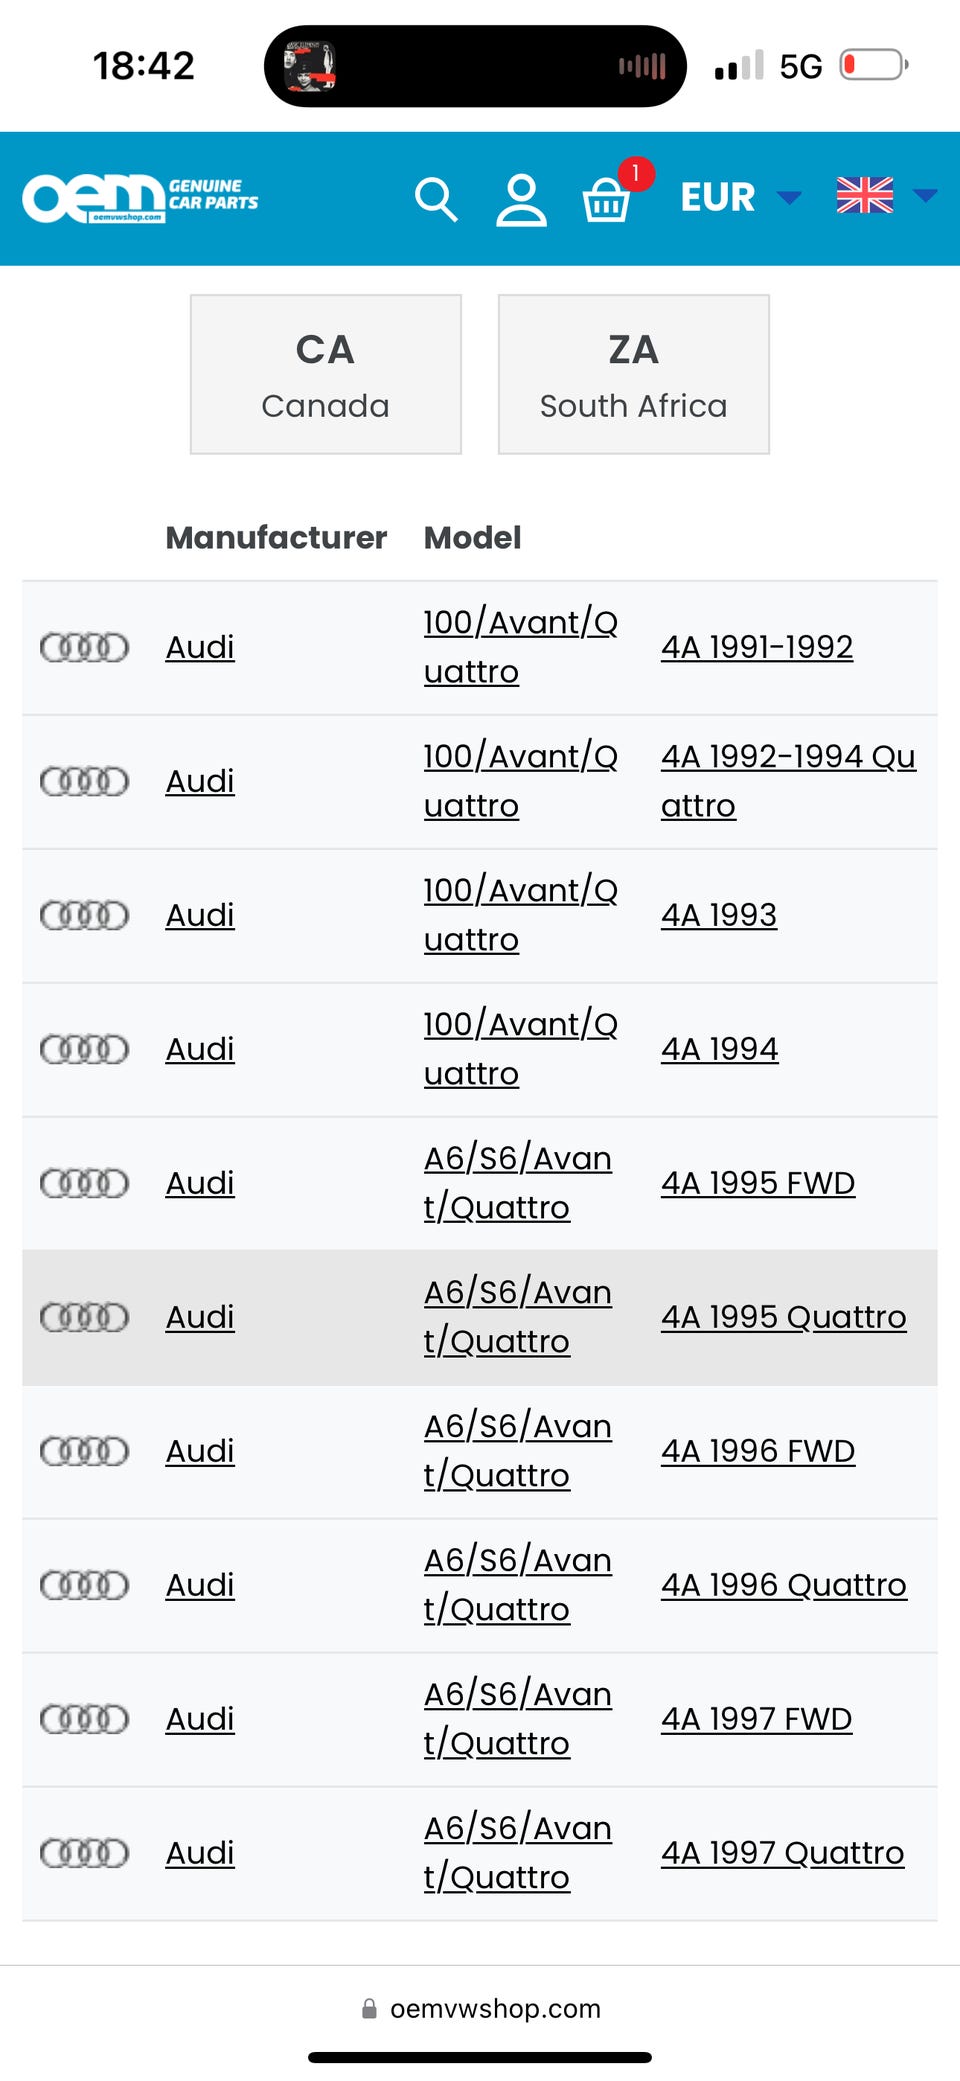The width and height of the screenshot is (960, 2081).
Task: Open the 4A 1997 FWD link
Action: coord(756,1719)
